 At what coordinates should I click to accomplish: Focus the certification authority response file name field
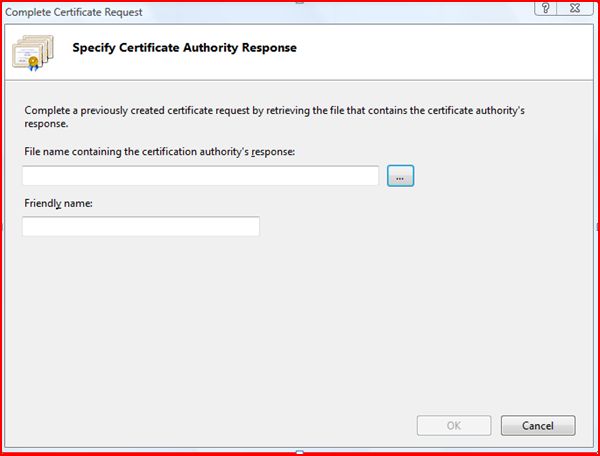click(201, 176)
